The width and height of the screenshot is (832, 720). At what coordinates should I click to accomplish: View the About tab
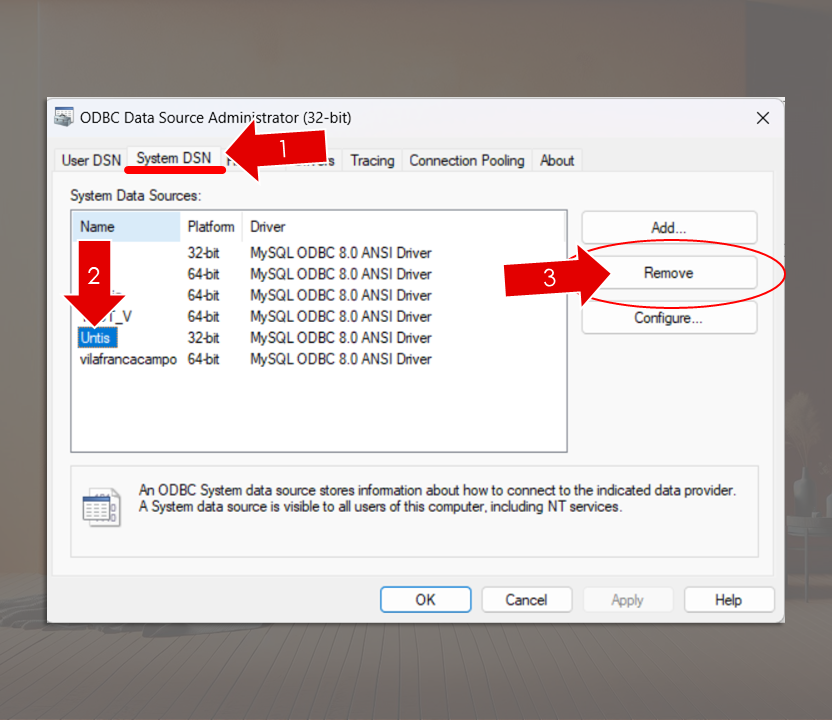pos(557,161)
